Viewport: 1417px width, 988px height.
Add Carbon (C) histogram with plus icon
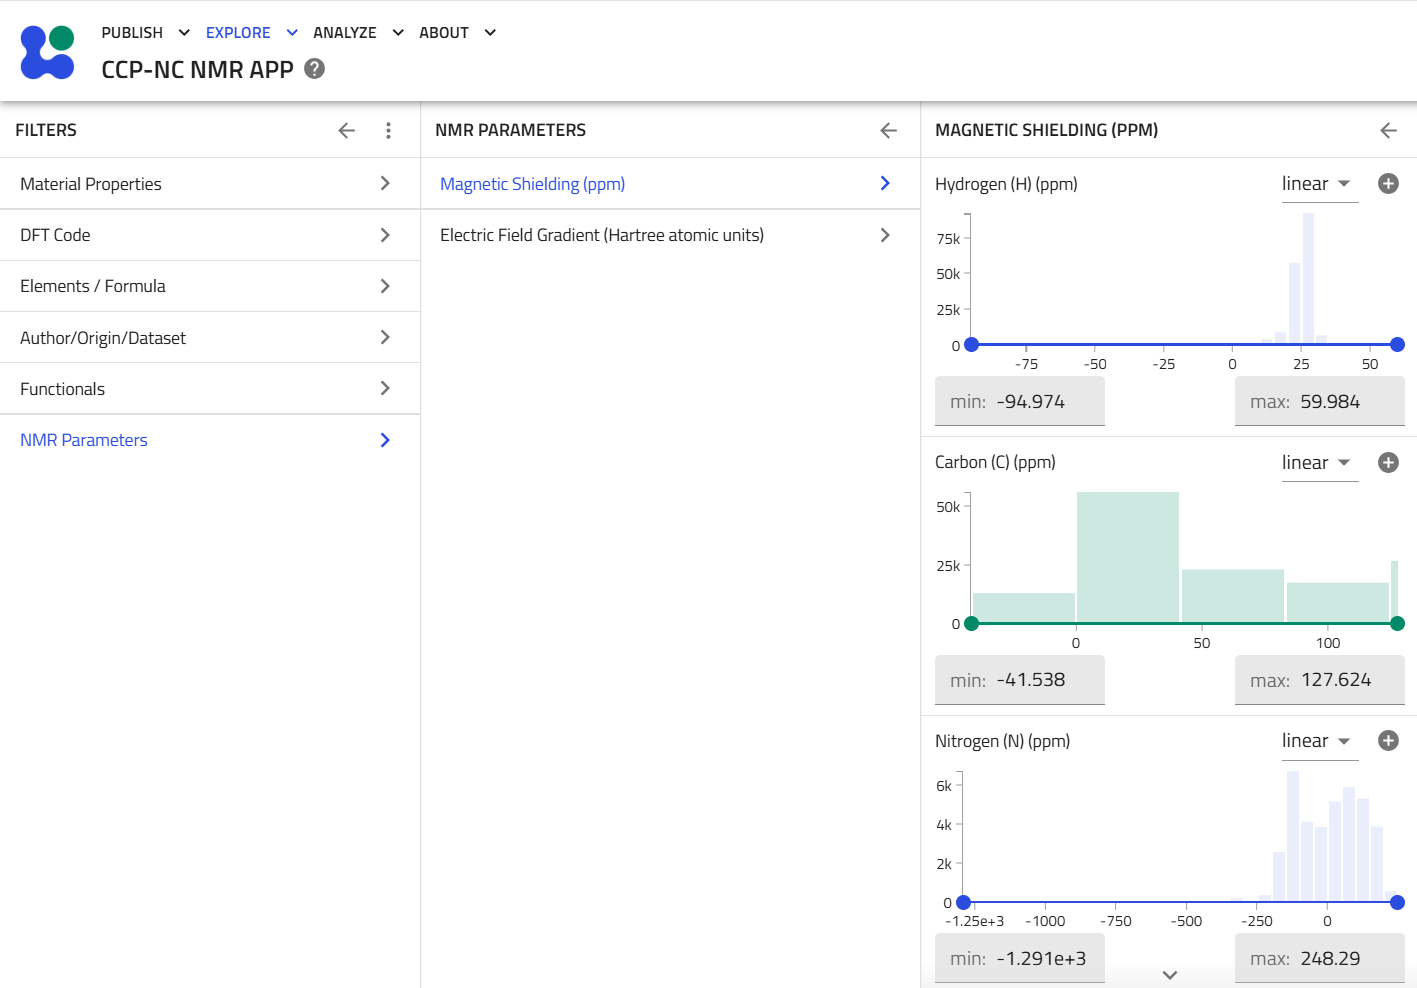[1388, 462]
